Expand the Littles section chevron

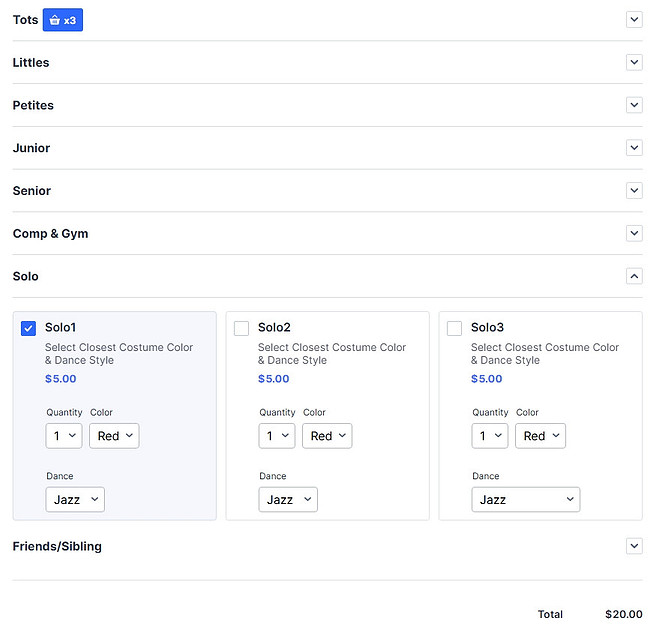[x=634, y=62]
